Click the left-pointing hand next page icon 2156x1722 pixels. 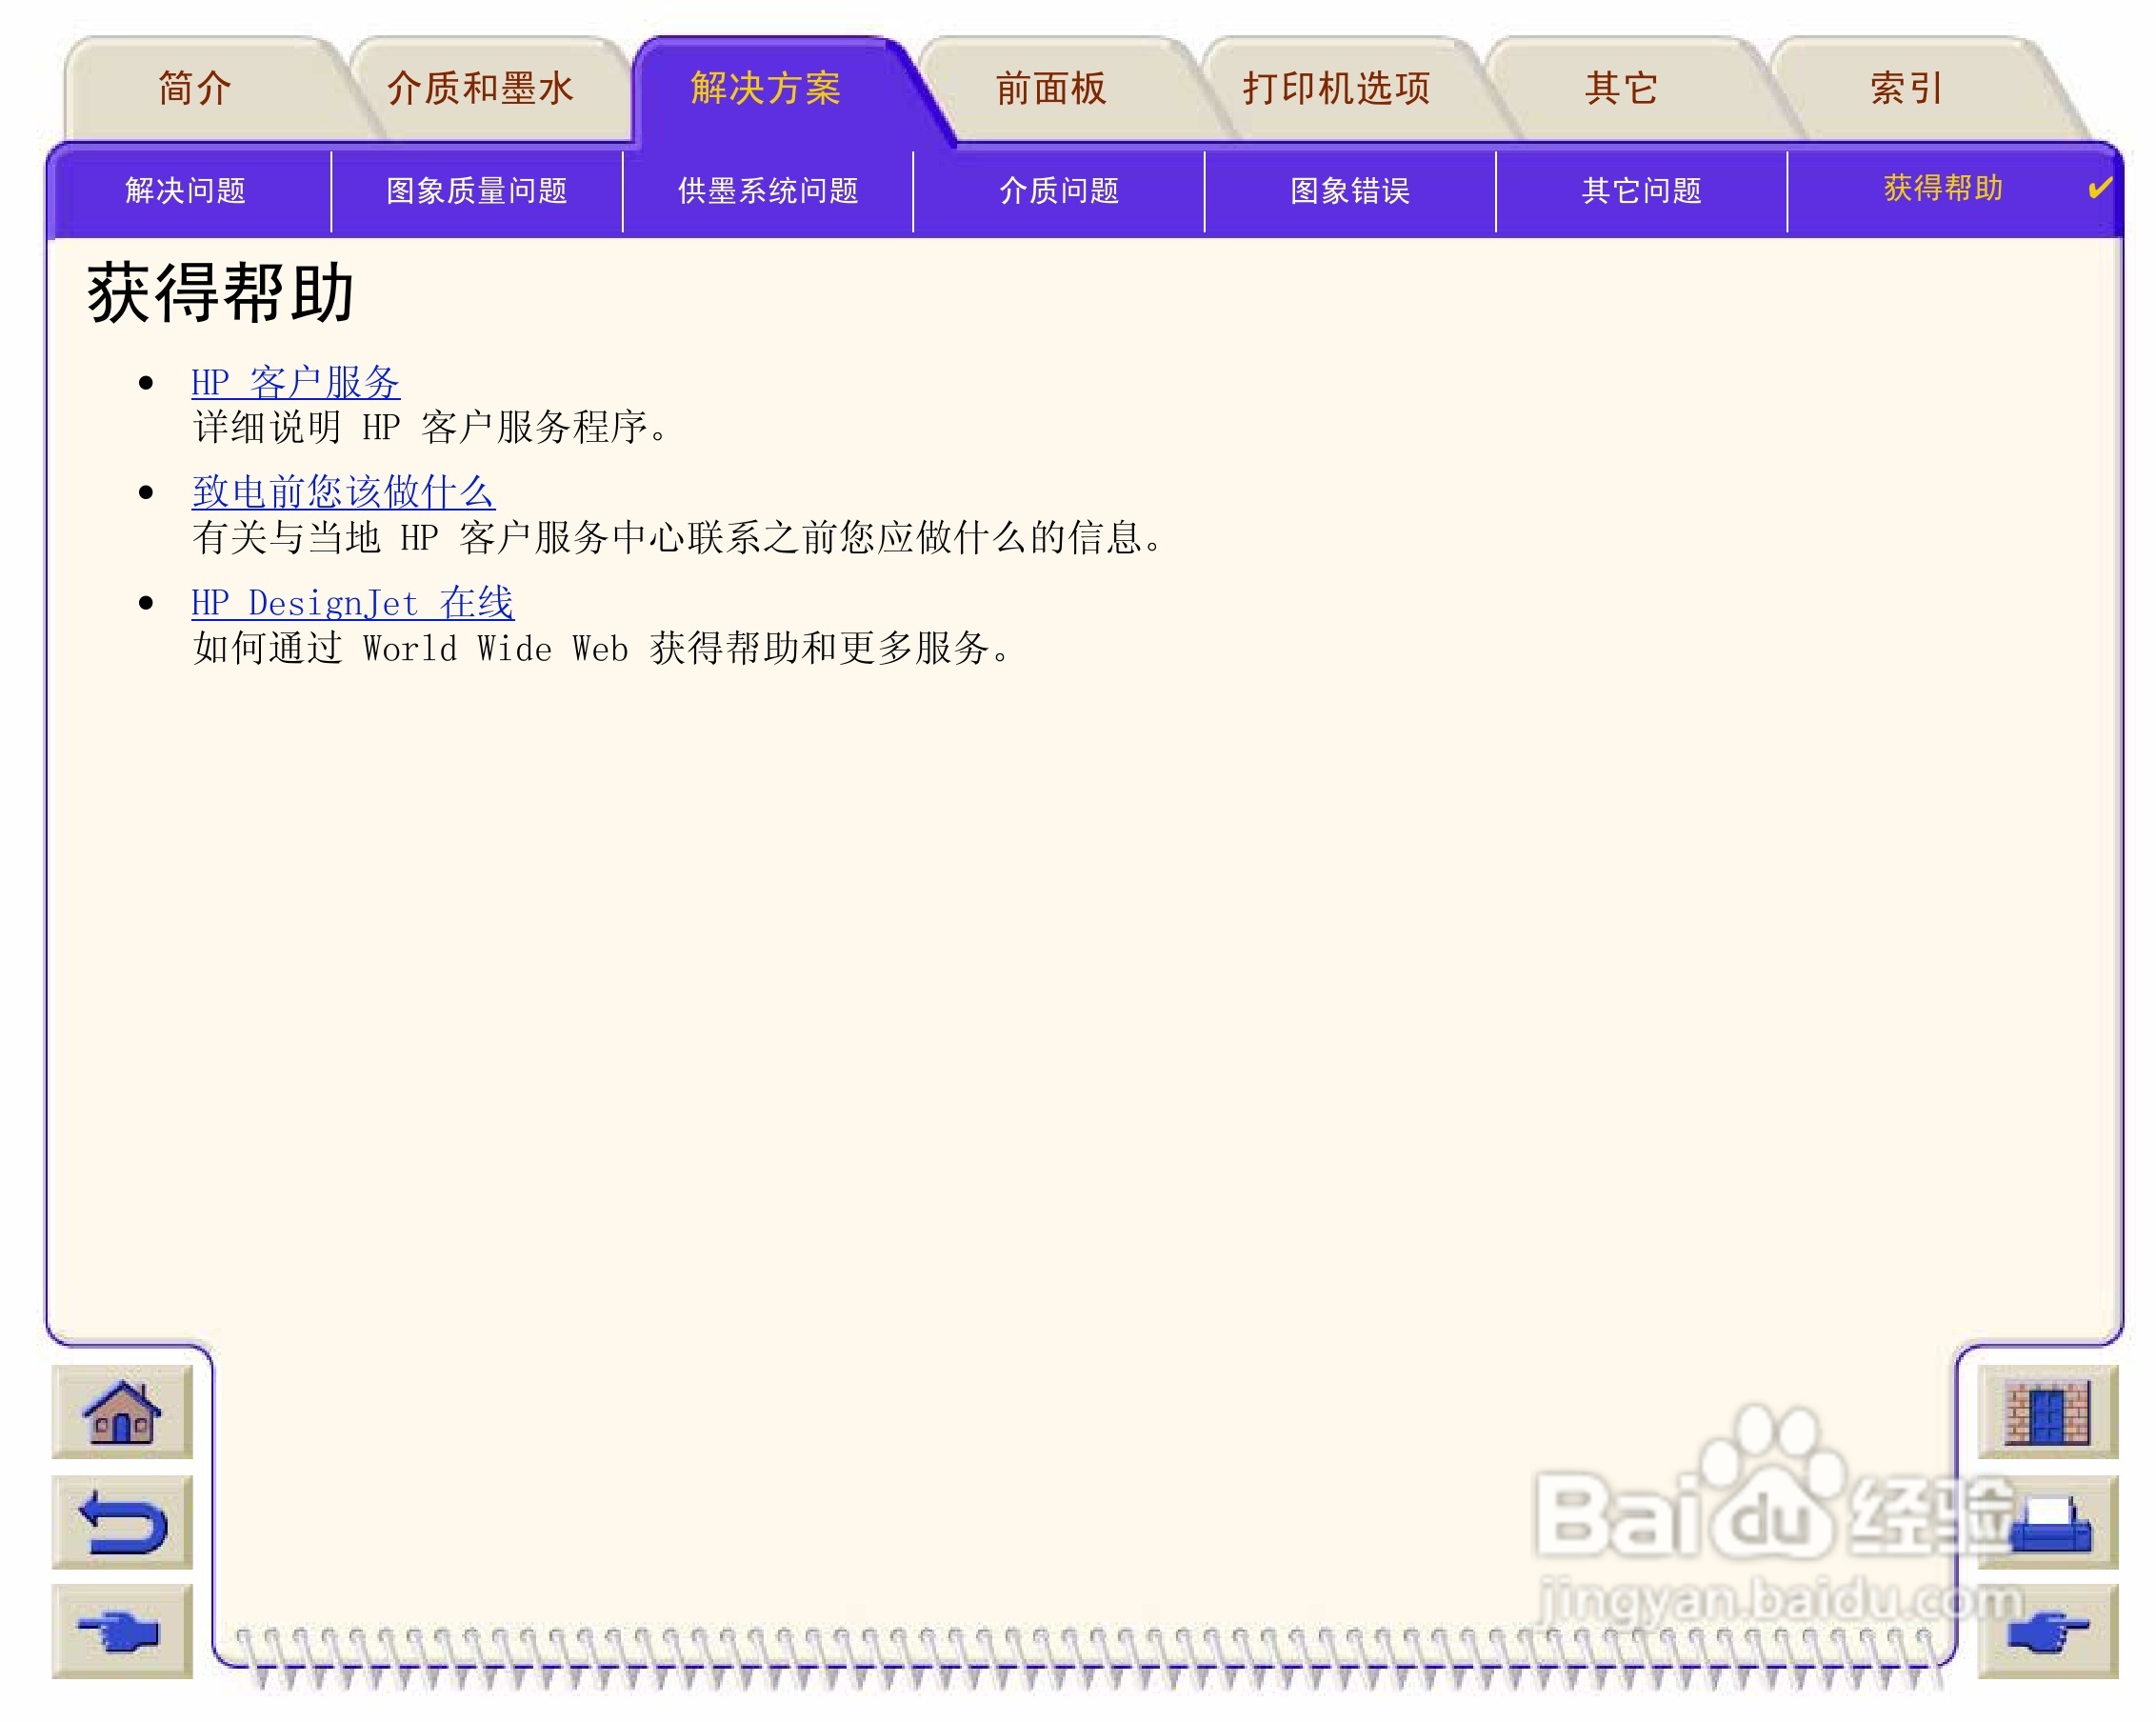click(122, 1632)
